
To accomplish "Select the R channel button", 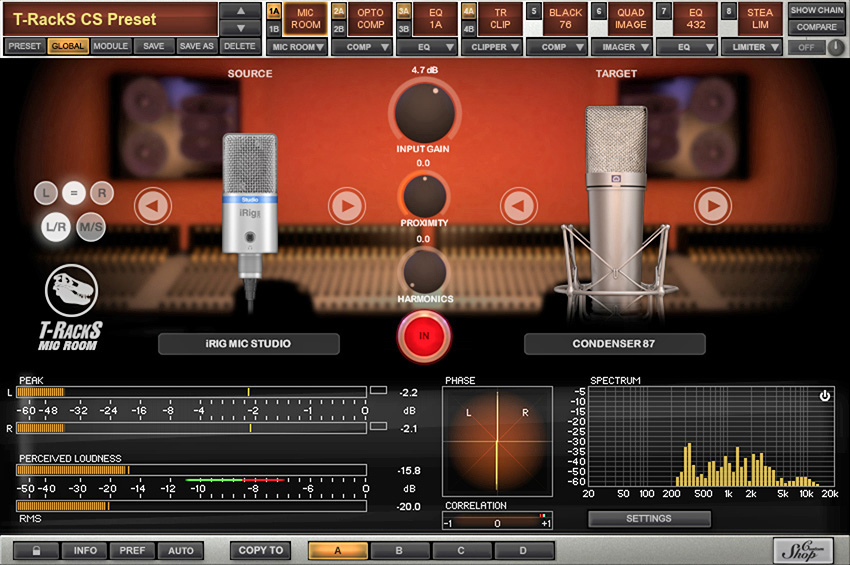I will (x=102, y=193).
